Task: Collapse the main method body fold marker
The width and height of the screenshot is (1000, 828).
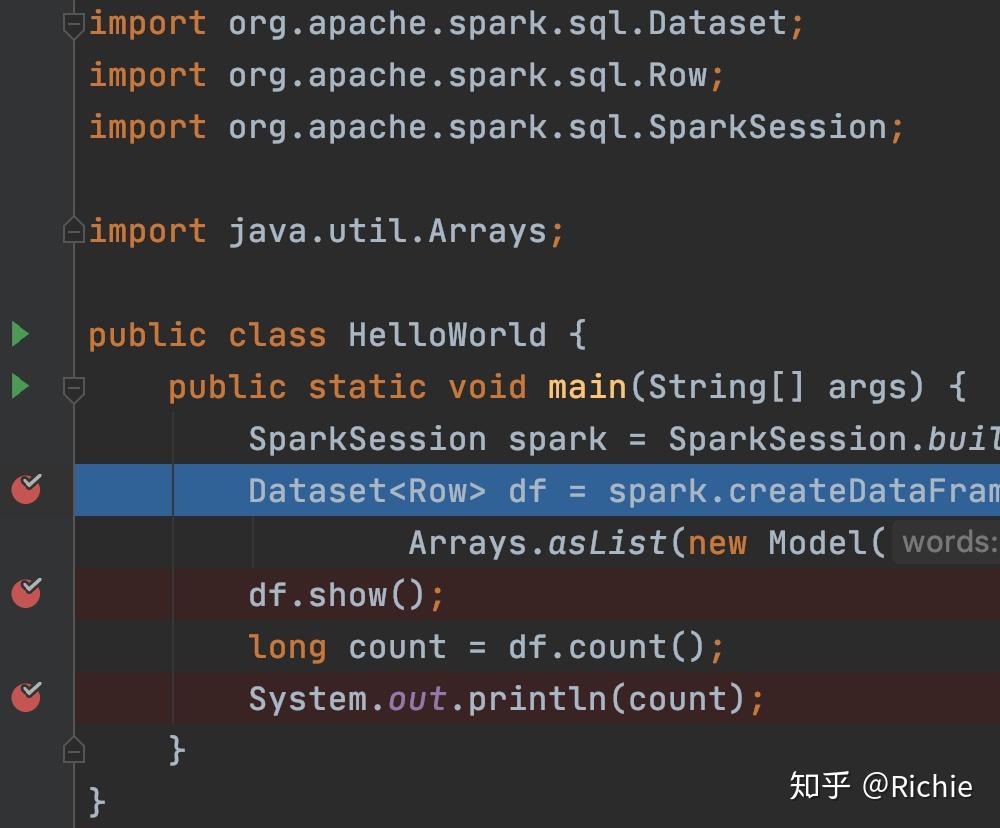Action: point(73,387)
